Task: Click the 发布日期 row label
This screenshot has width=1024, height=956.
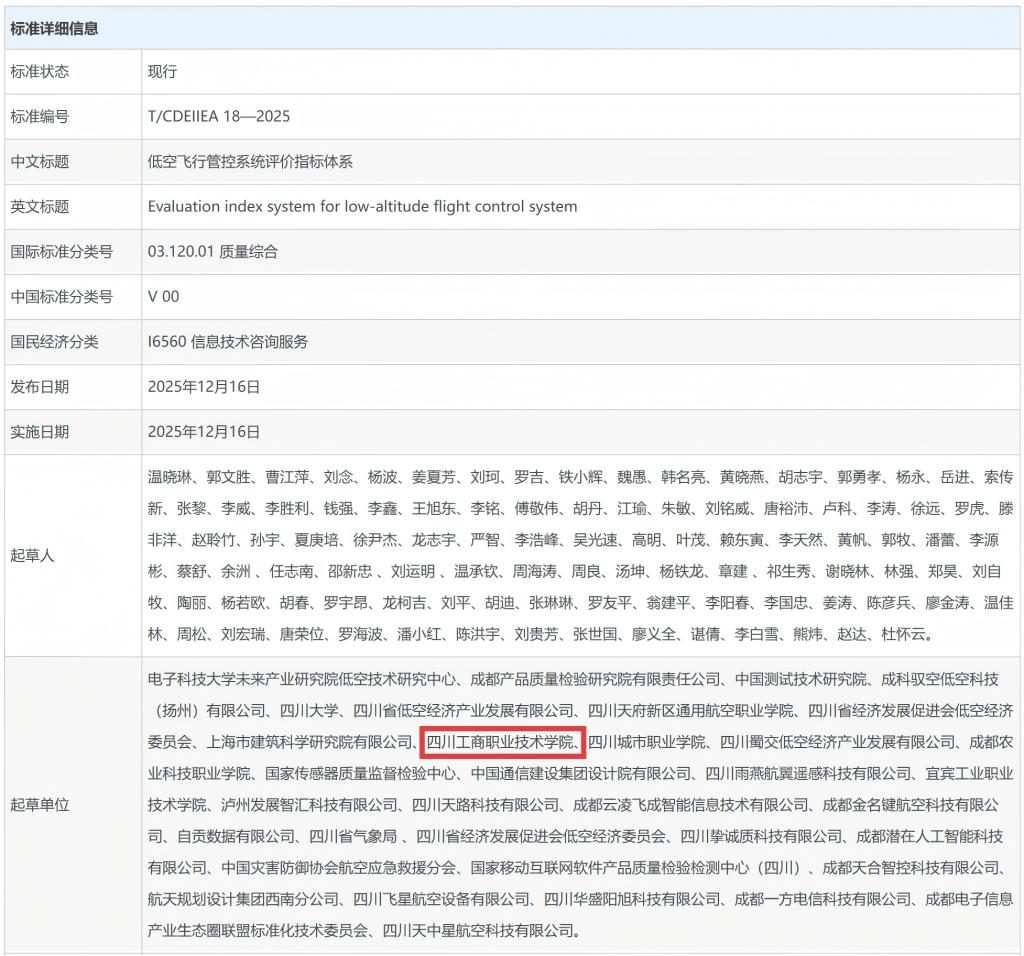Action: tap(40, 387)
